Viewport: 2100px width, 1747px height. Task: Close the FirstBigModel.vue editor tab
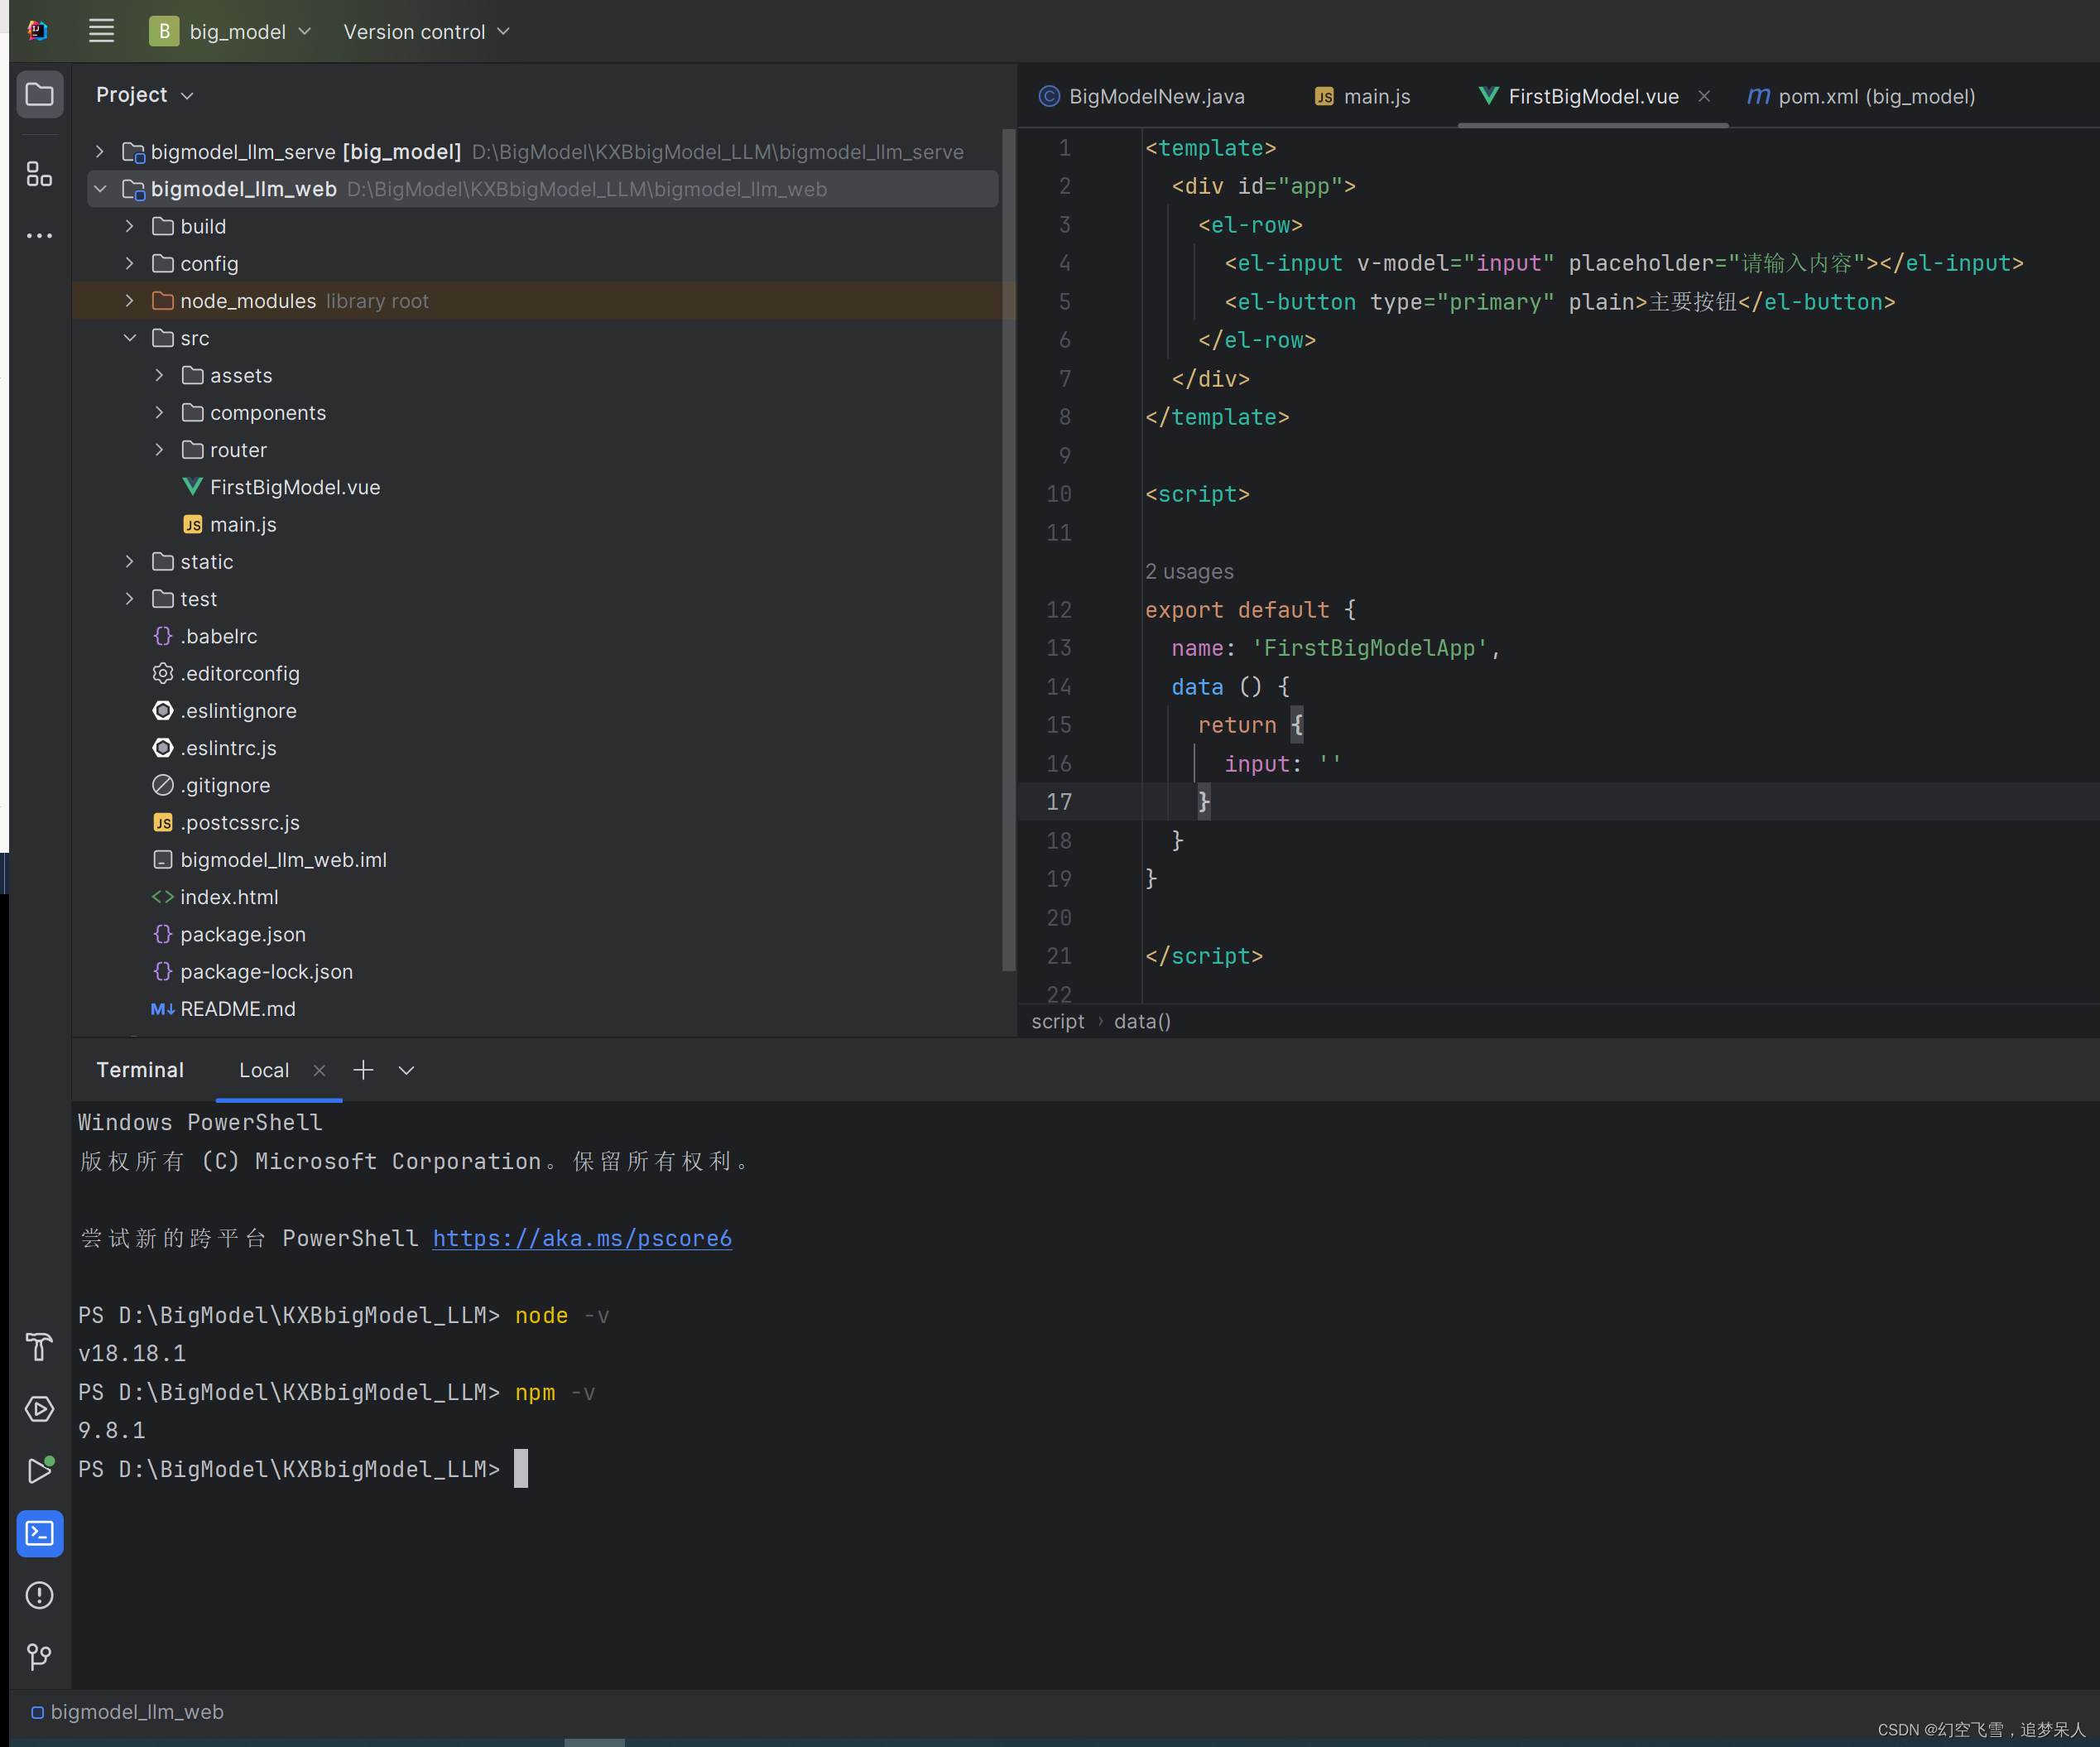click(x=1704, y=96)
